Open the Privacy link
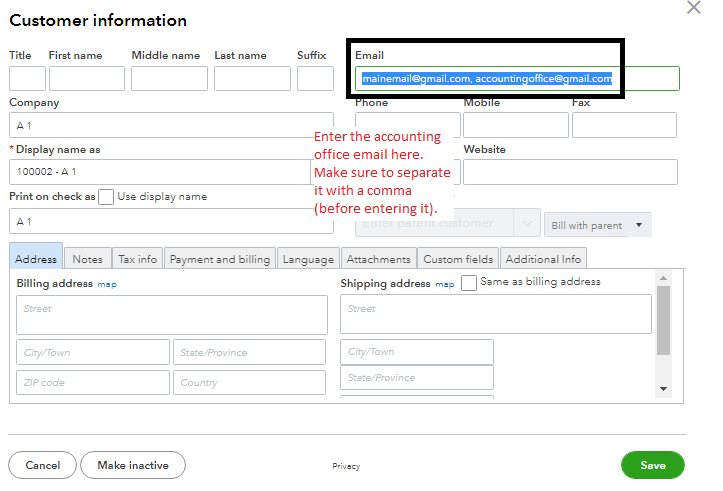This screenshot has height=491, width=723. pos(346,466)
